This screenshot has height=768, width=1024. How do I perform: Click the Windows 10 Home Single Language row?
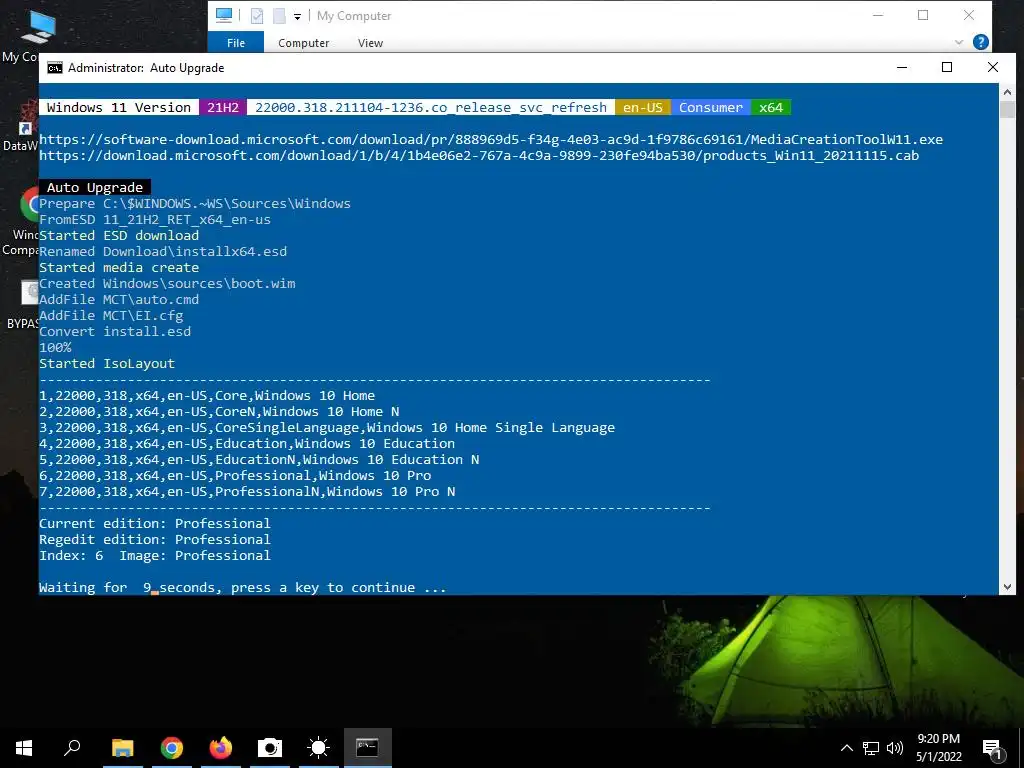327,427
